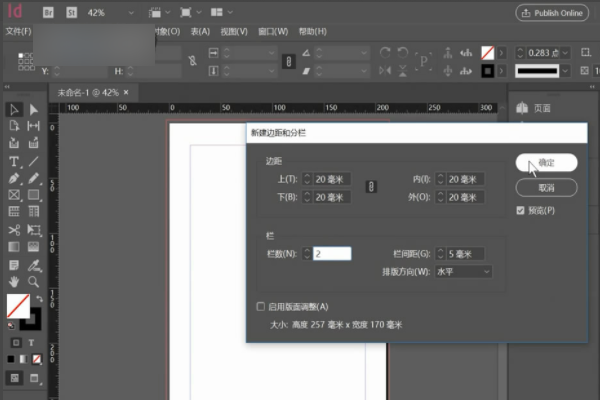This screenshot has width=600, height=400.
Task: Open the 排版方向 dropdown set to 水平
Action: (x=462, y=271)
